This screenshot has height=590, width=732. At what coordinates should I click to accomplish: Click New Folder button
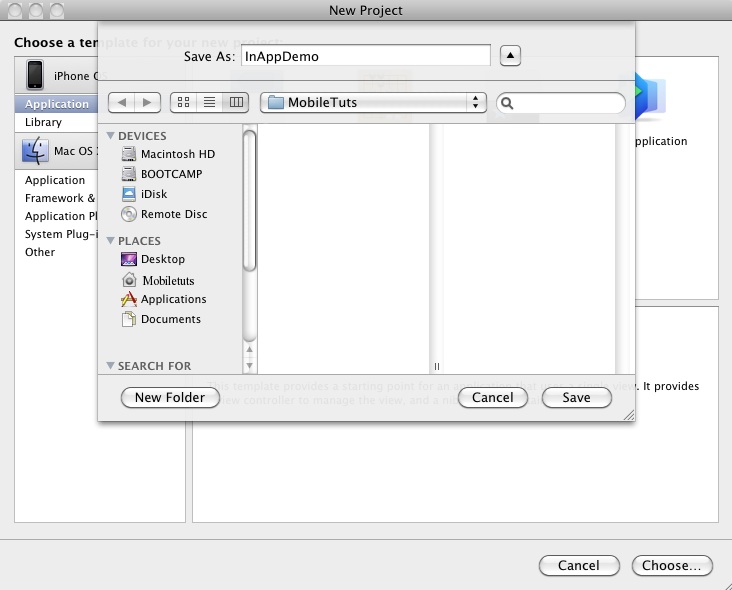click(170, 398)
